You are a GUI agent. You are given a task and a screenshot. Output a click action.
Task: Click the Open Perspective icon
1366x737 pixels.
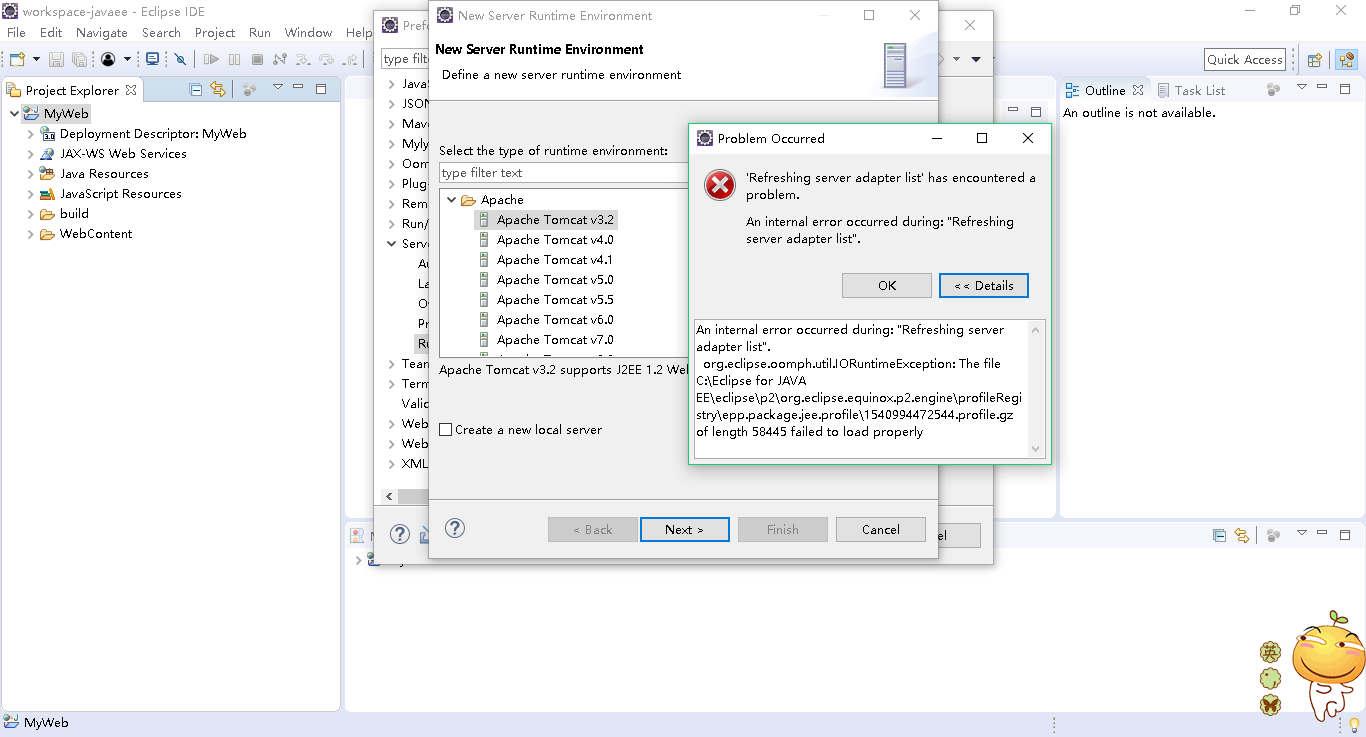click(x=1315, y=60)
